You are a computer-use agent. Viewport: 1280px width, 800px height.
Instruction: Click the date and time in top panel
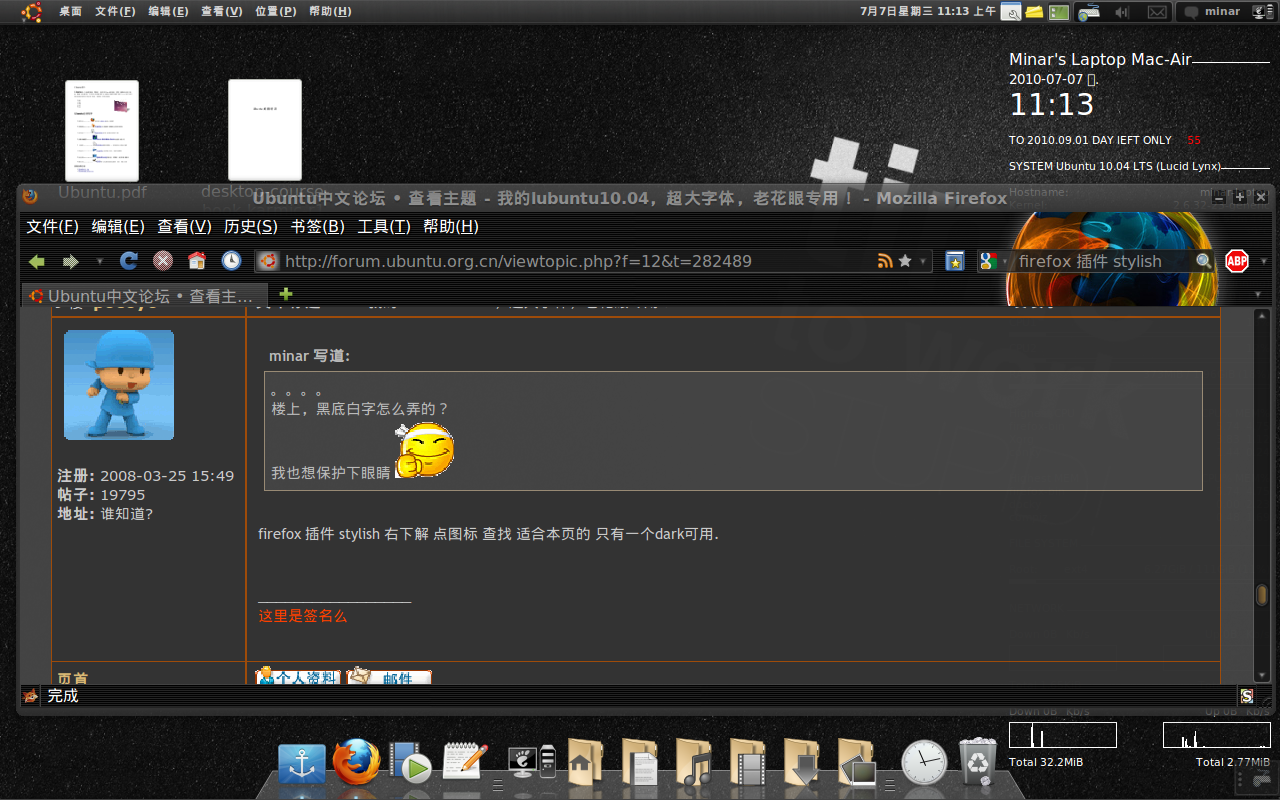(x=927, y=12)
